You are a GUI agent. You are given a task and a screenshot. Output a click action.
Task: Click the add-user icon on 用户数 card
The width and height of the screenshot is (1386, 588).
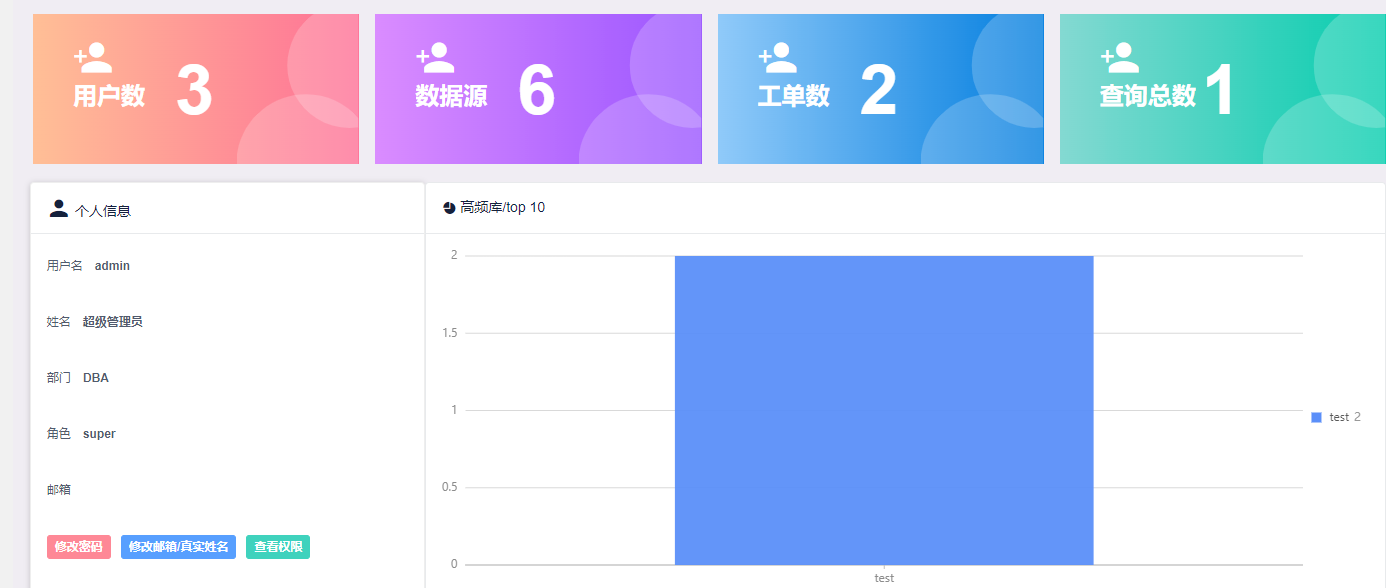click(93, 57)
